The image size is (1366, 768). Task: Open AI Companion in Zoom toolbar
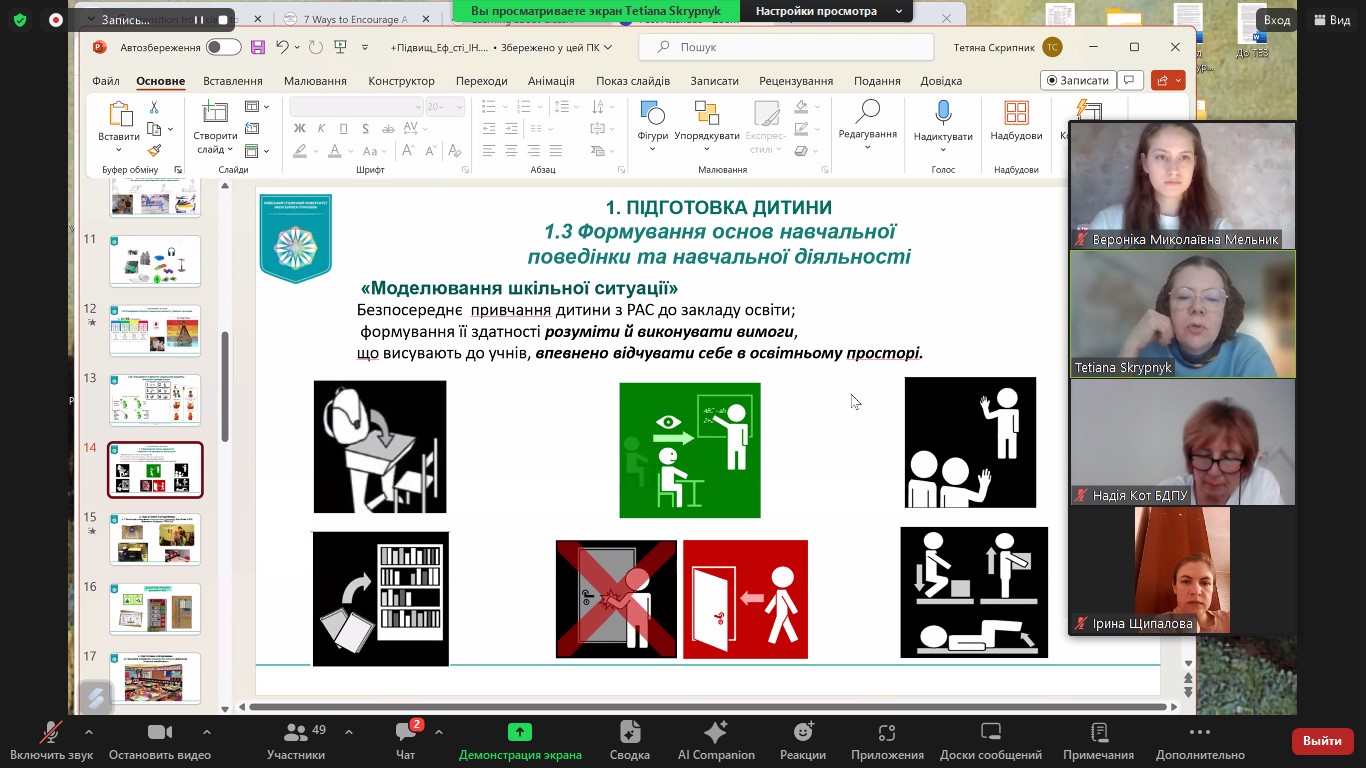[x=715, y=741]
